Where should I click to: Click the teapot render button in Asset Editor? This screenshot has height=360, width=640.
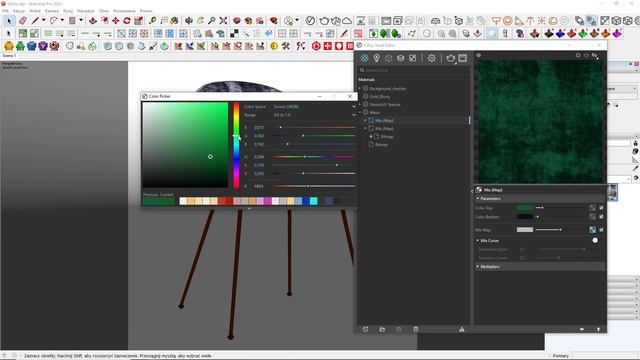[x=450, y=58]
